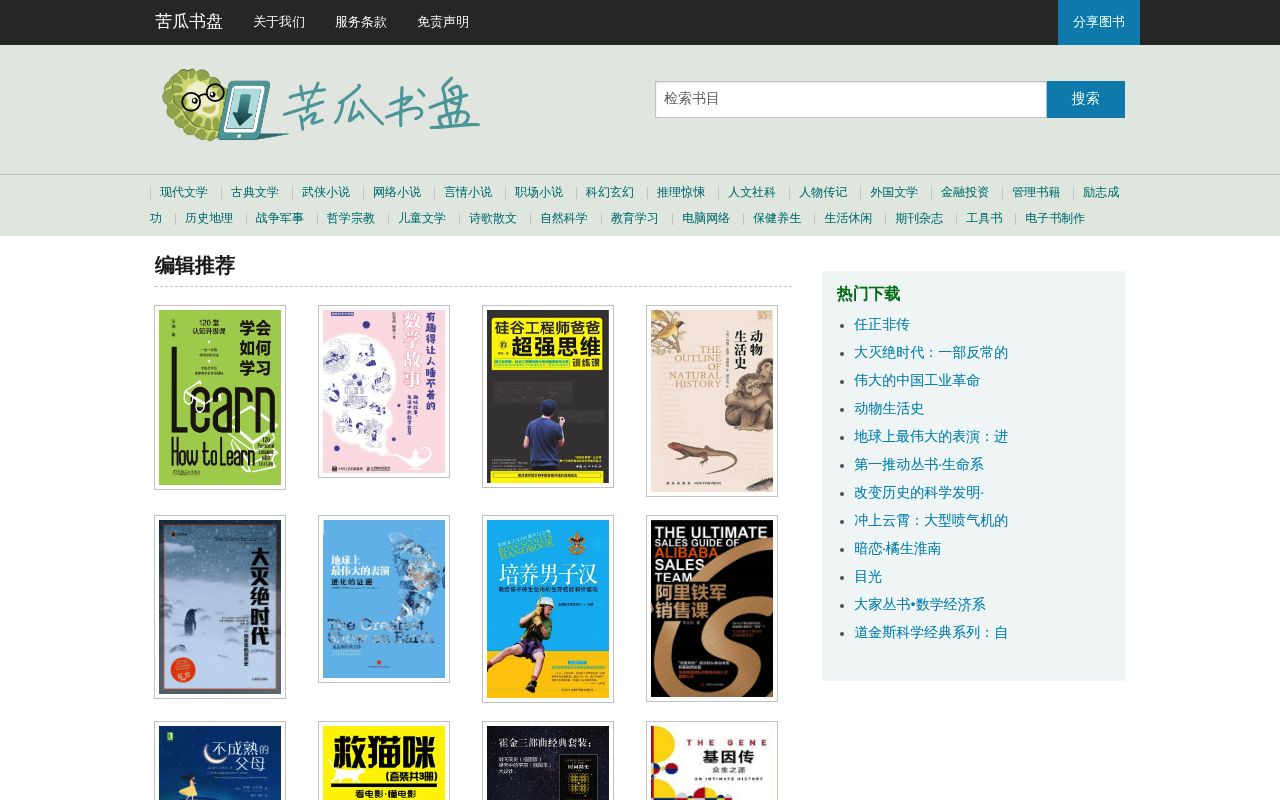
Task: Open the 金融投资 category
Action: click(965, 192)
